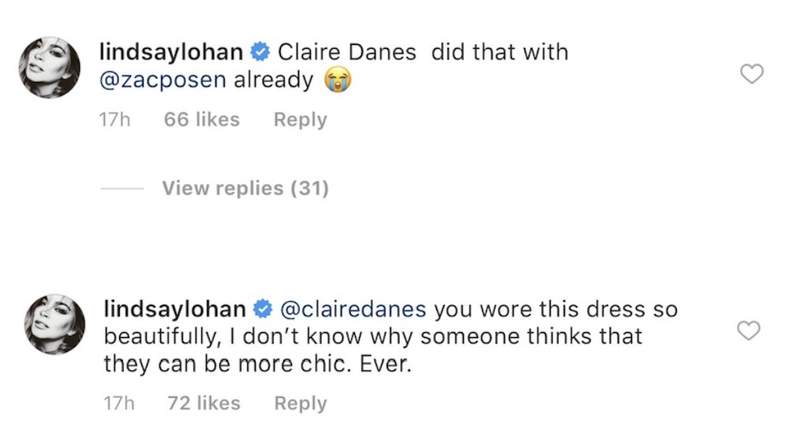Reply to the comment with 66 likes
This screenshot has height=430, width=800.
300,120
